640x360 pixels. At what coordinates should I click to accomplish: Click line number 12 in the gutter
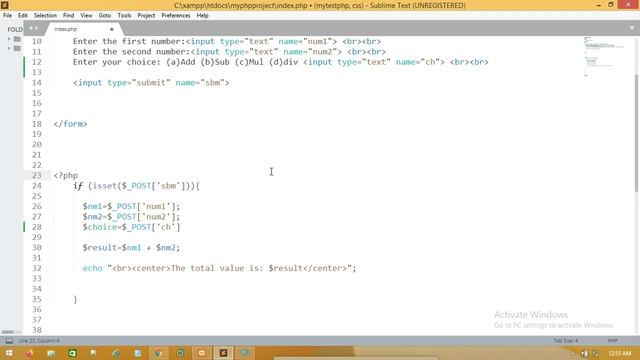[x=37, y=62]
